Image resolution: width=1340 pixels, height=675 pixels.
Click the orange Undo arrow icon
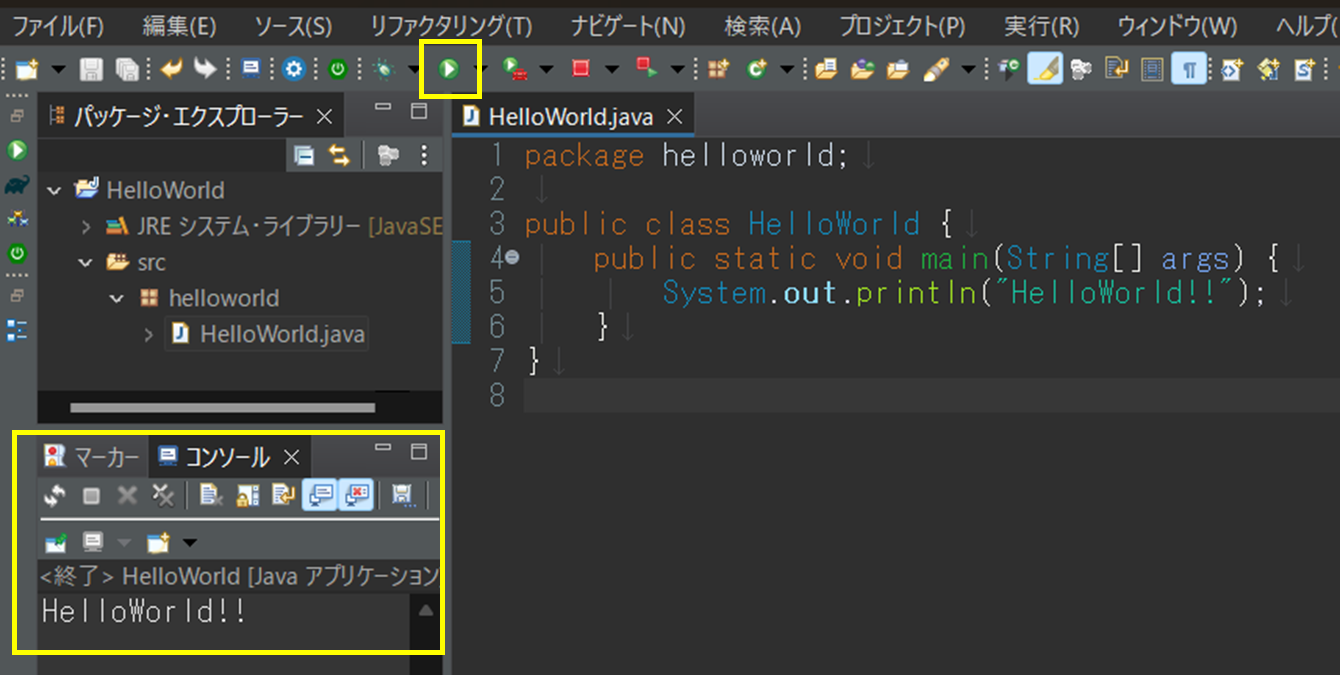tap(171, 69)
